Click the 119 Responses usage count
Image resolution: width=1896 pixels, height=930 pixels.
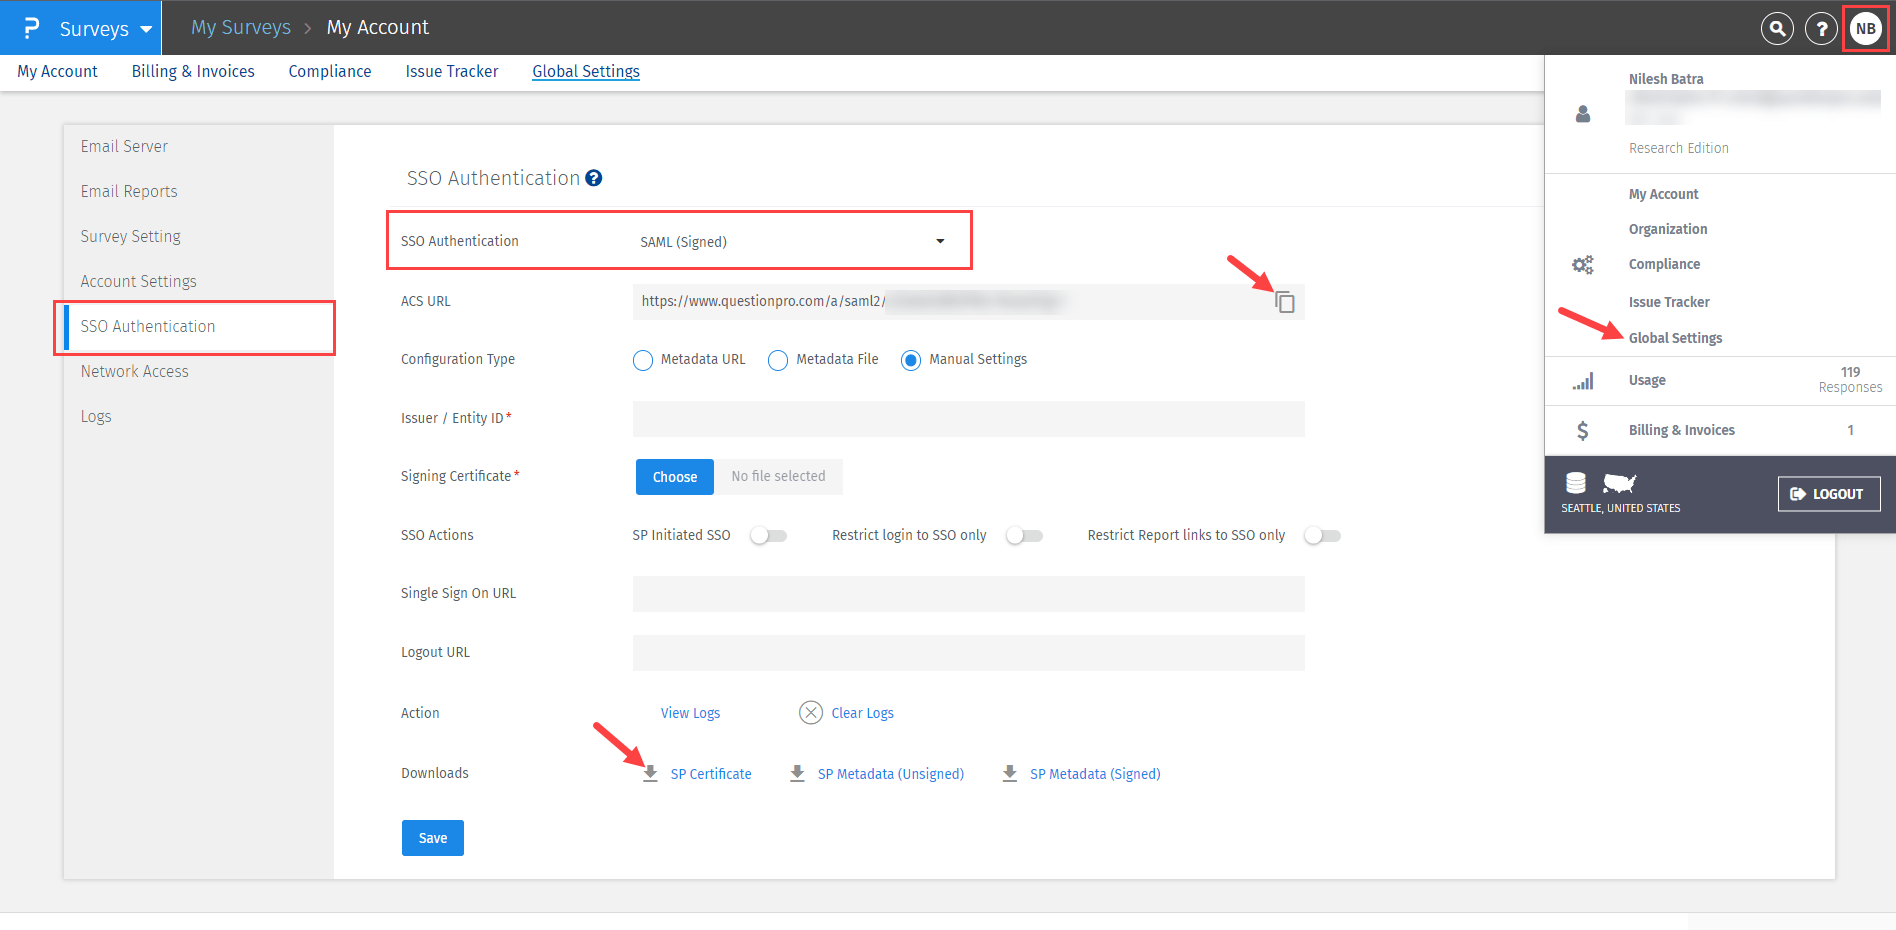coord(1850,380)
